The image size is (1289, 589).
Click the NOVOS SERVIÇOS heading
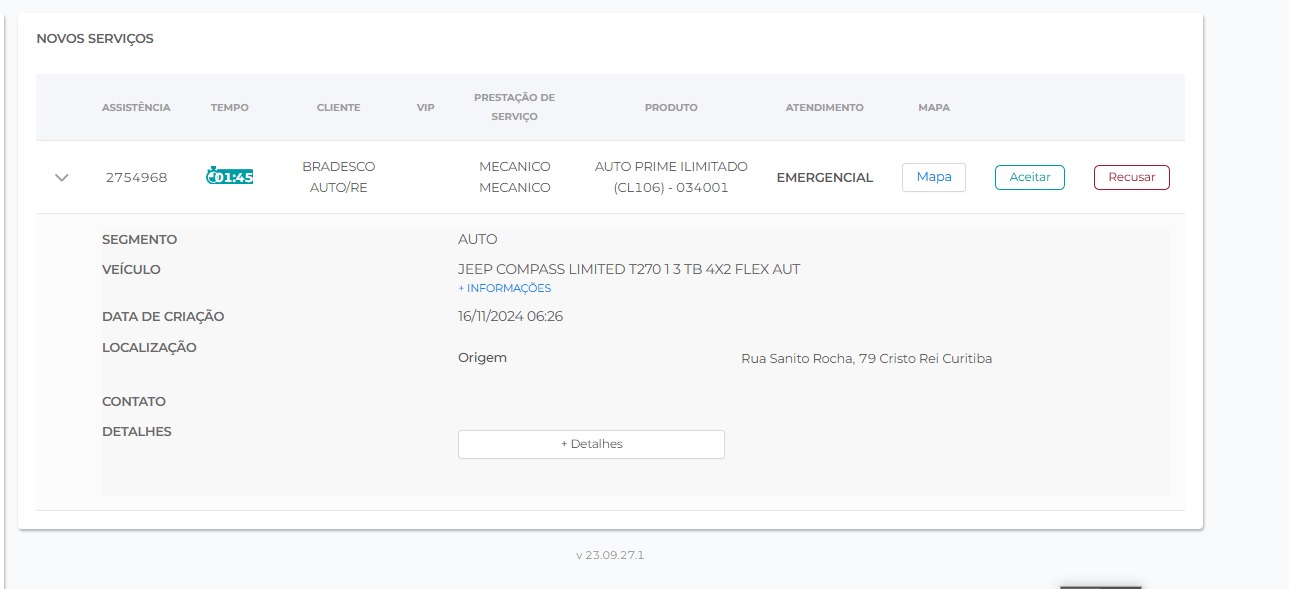tap(95, 39)
